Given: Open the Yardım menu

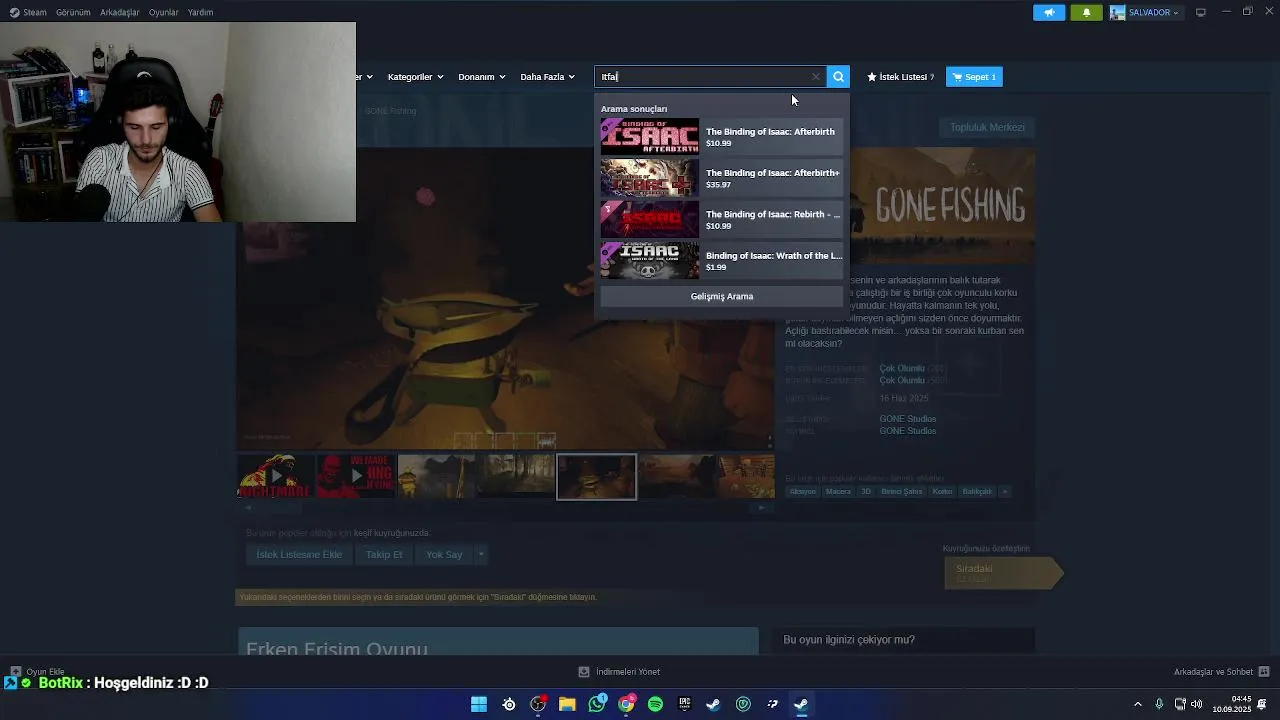Looking at the screenshot, I should [x=200, y=12].
